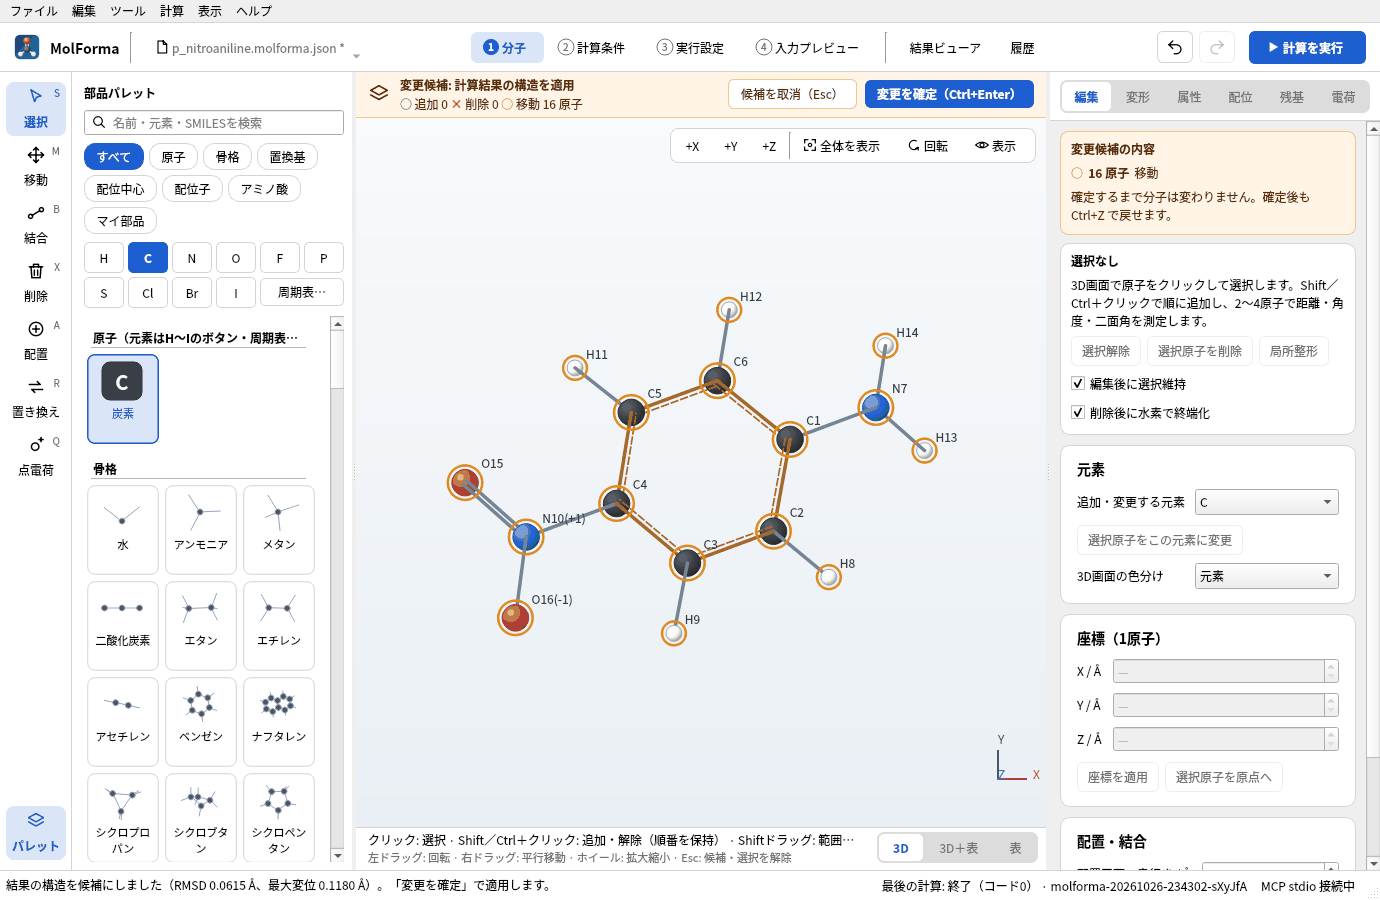Toggle the パレット panel button

(x=36, y=832)
